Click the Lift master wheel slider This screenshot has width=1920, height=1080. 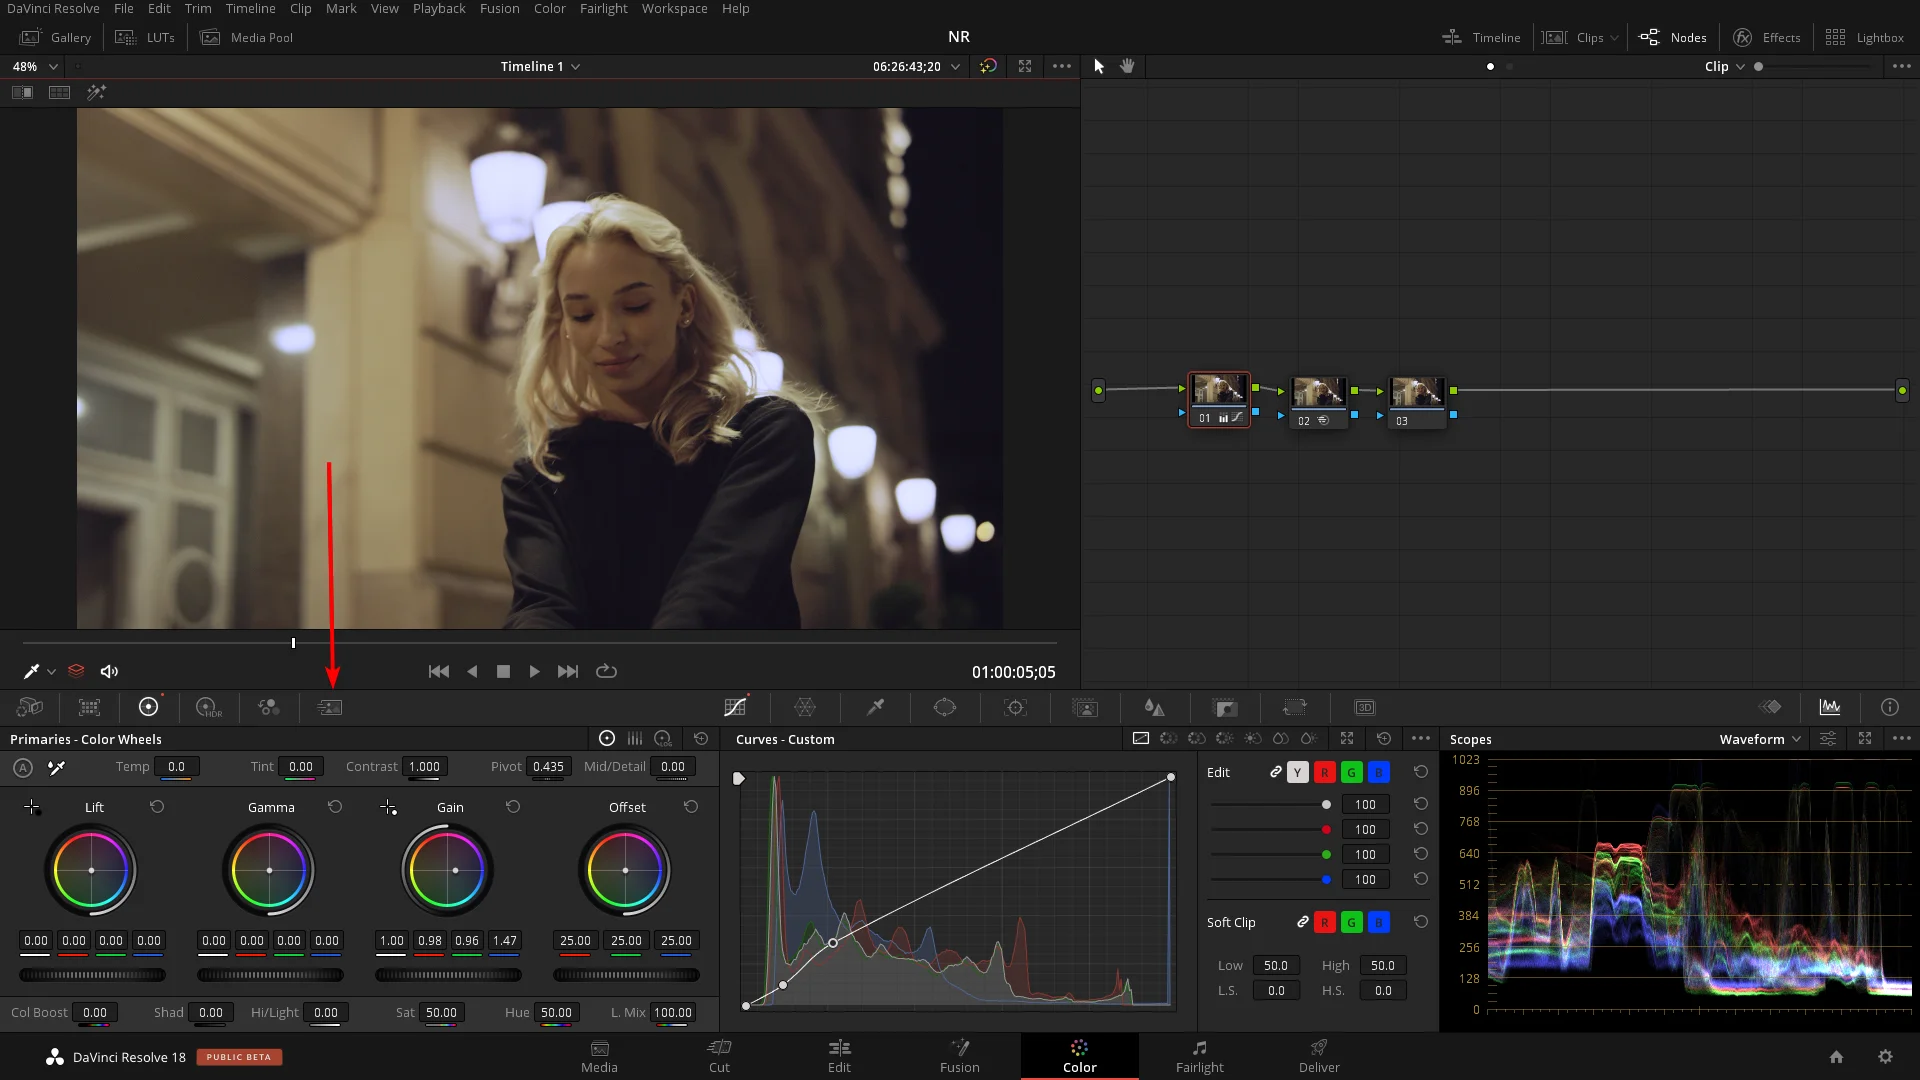point(92,975)
